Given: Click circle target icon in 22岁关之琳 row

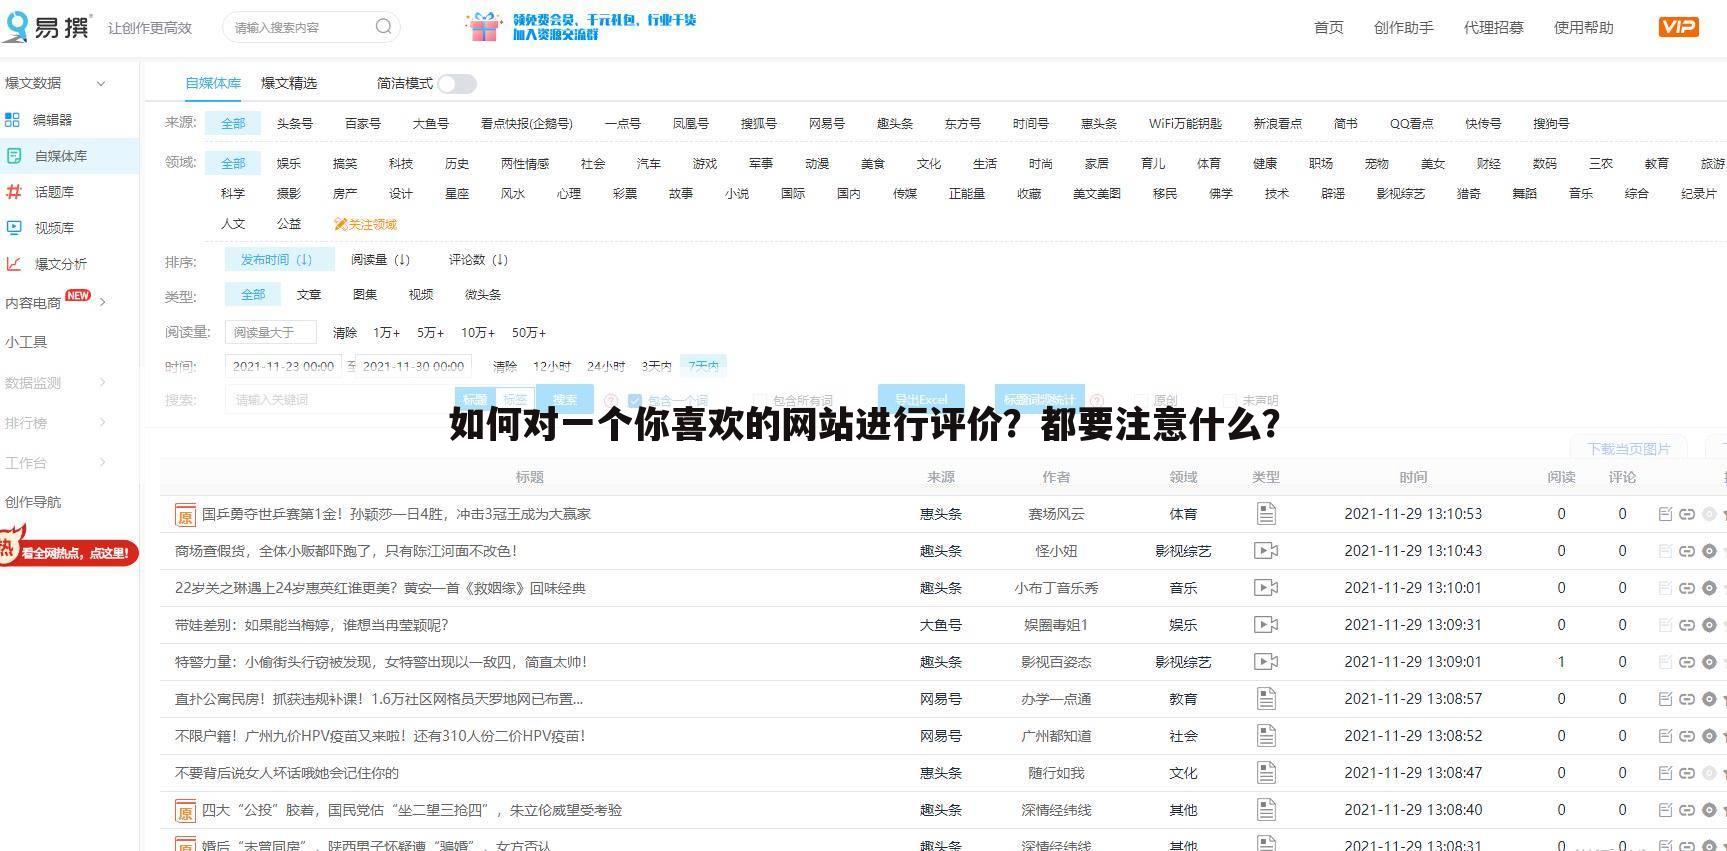Looking at the screenshot, I should 1709,588.
